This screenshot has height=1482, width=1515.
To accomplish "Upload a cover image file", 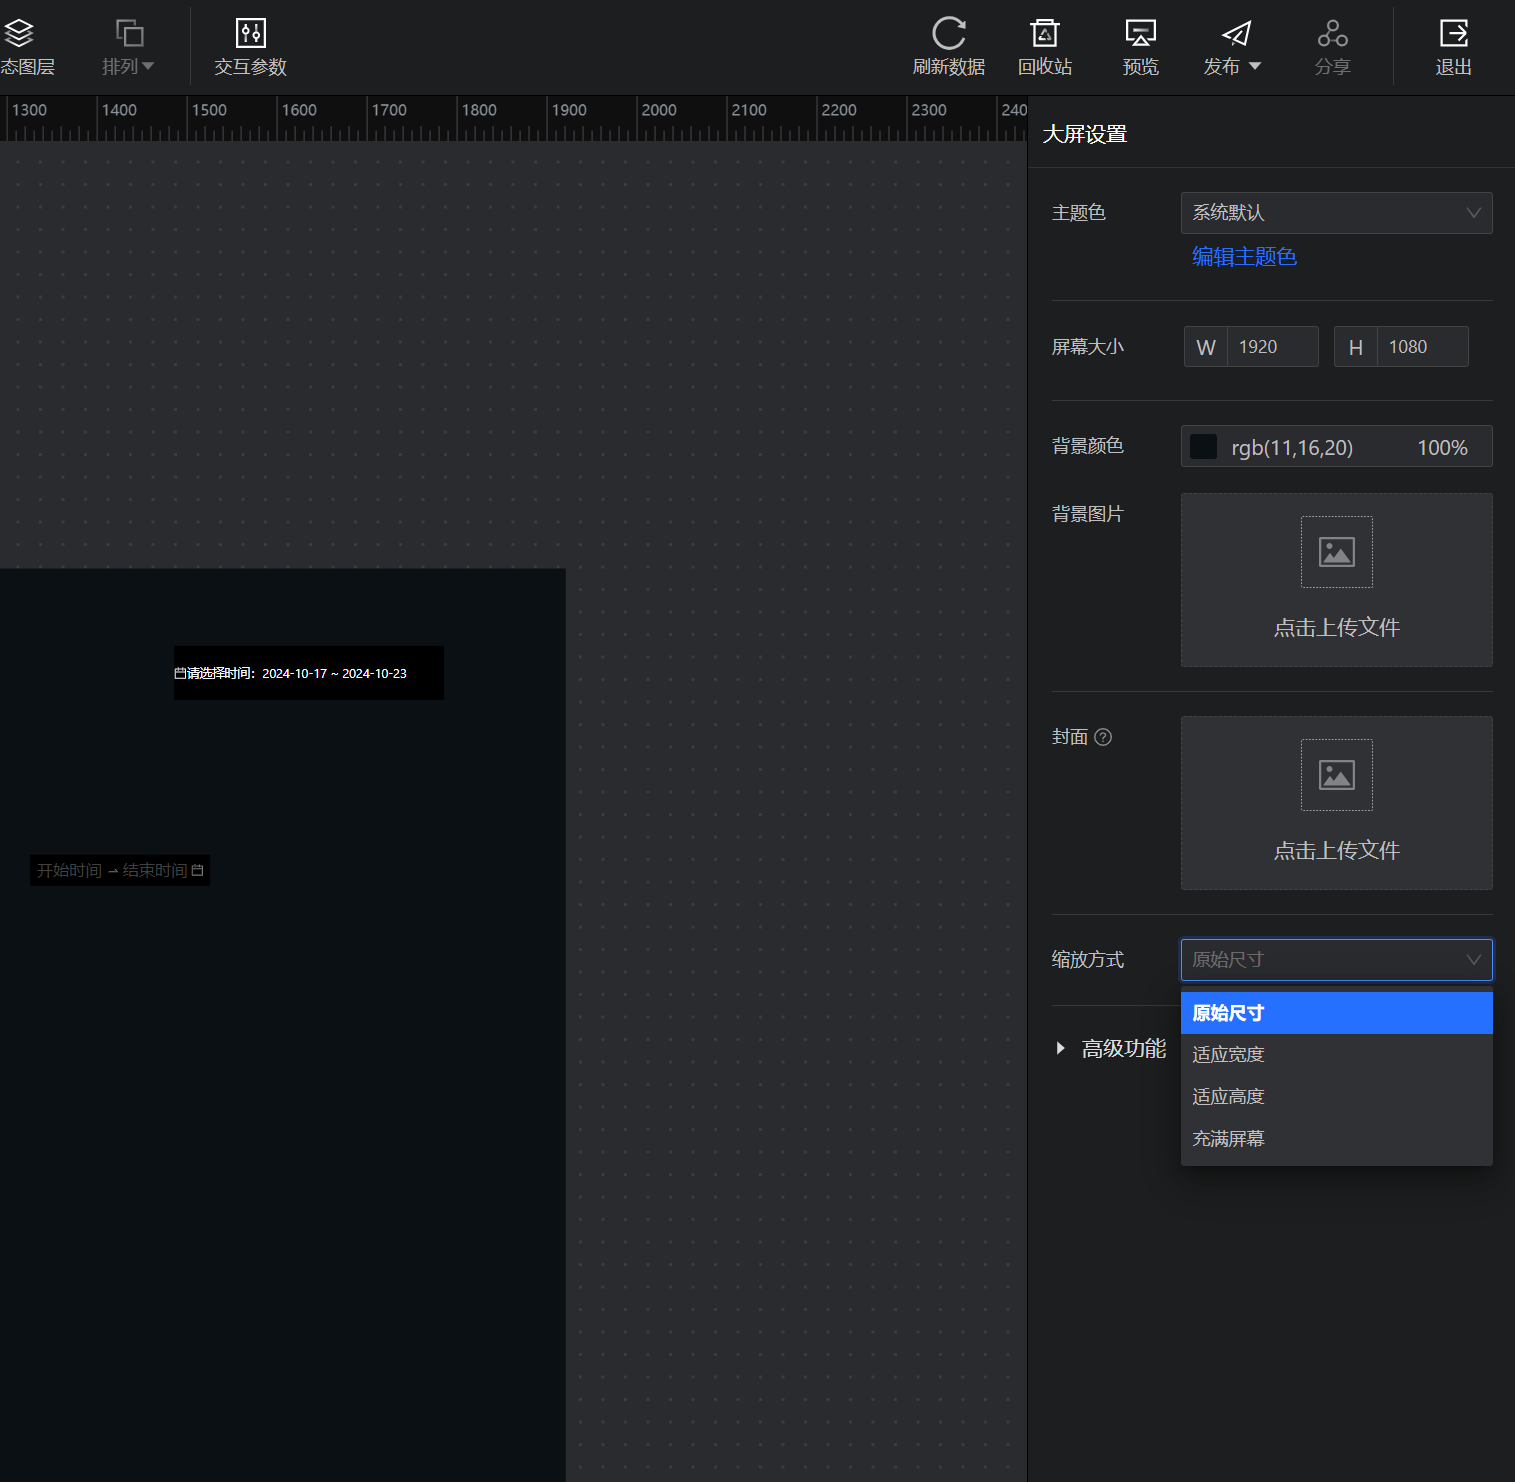I will 1336,803.
